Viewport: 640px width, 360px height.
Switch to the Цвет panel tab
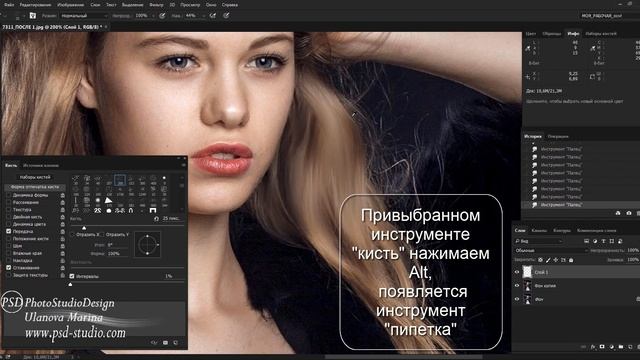point(531,33)
